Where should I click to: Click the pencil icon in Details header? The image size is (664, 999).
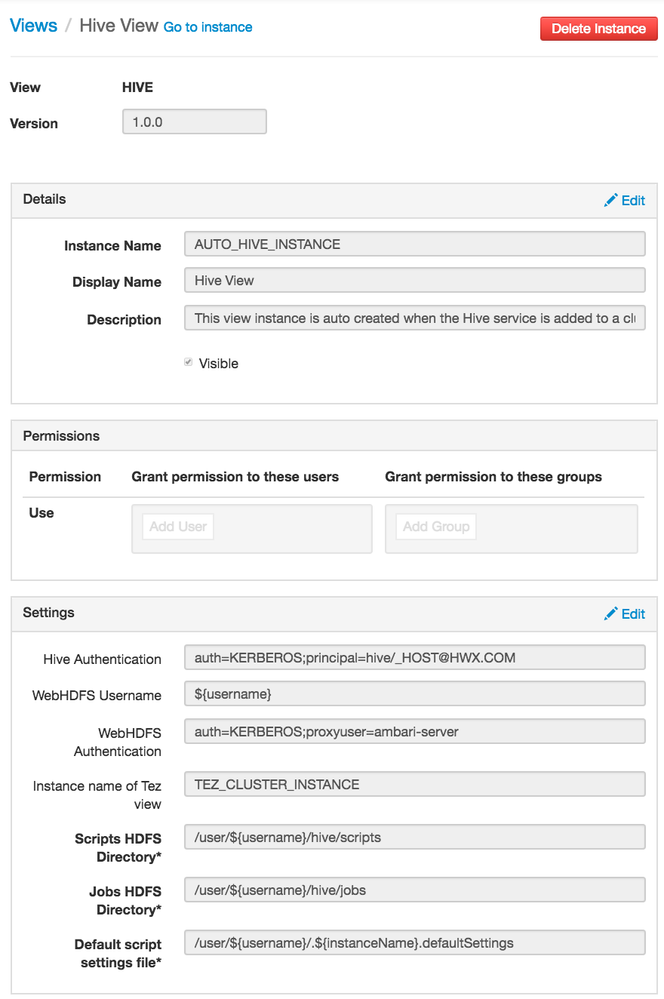(x=611, y=200)
